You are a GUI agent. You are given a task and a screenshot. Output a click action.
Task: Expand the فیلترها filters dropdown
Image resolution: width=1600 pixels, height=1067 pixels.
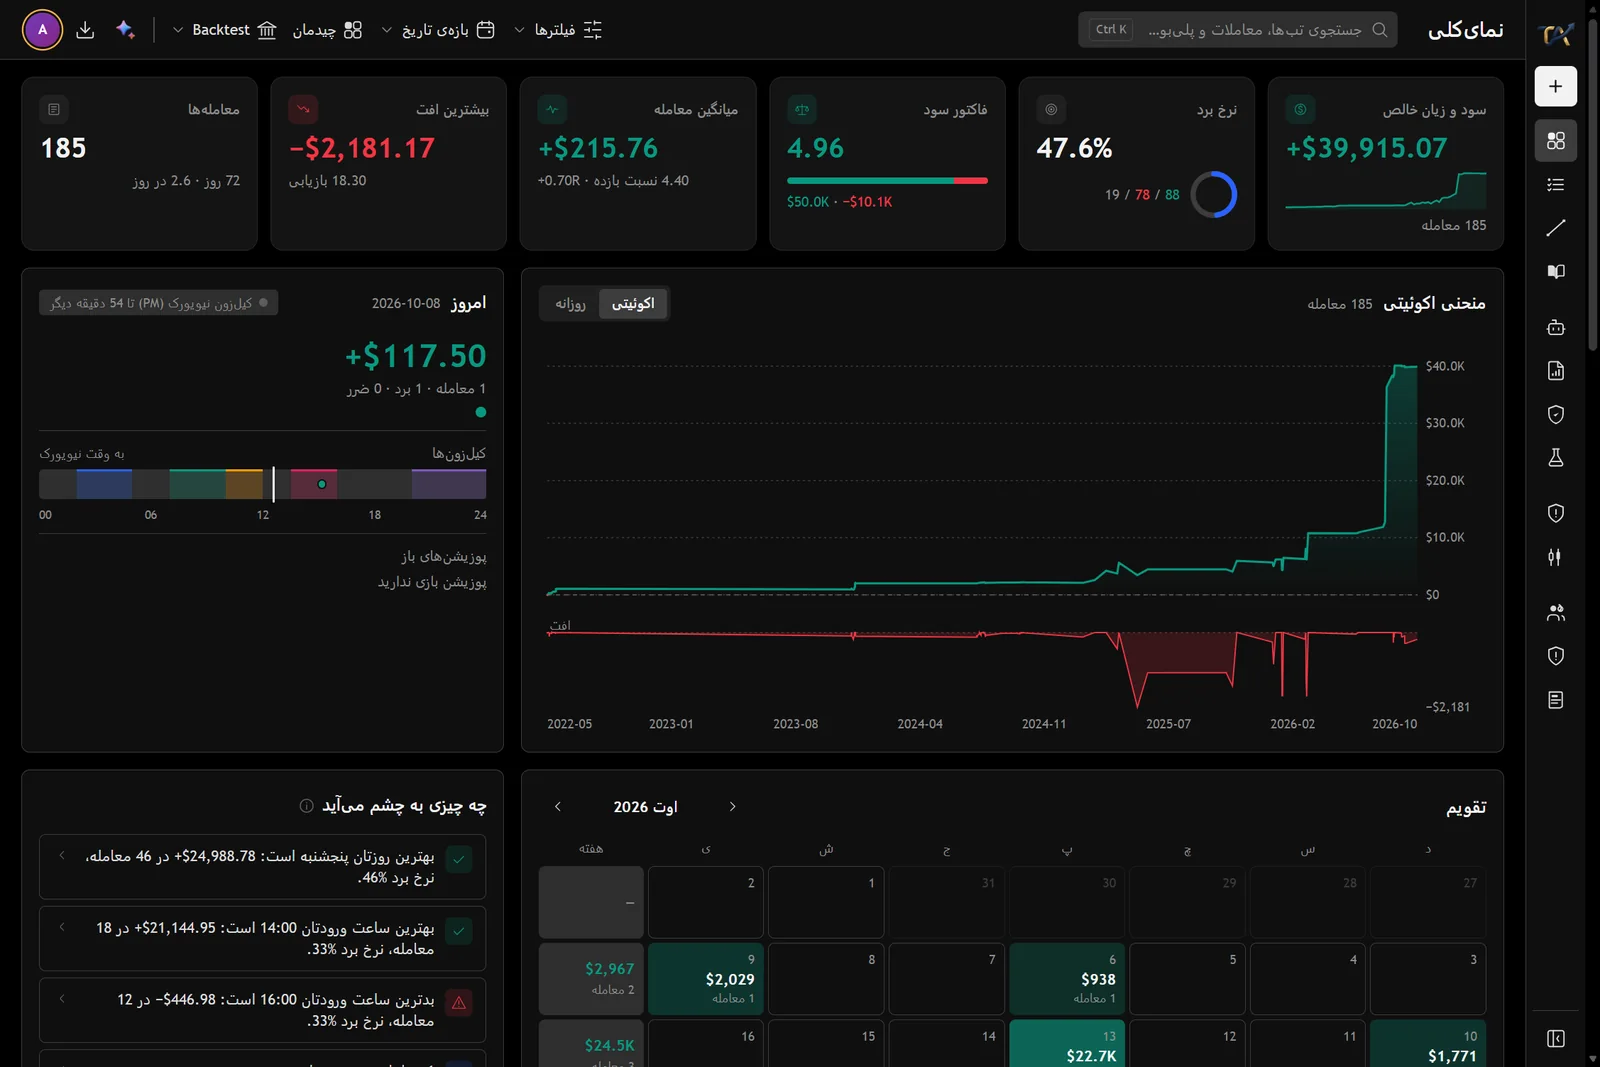(x=558, y=30)
